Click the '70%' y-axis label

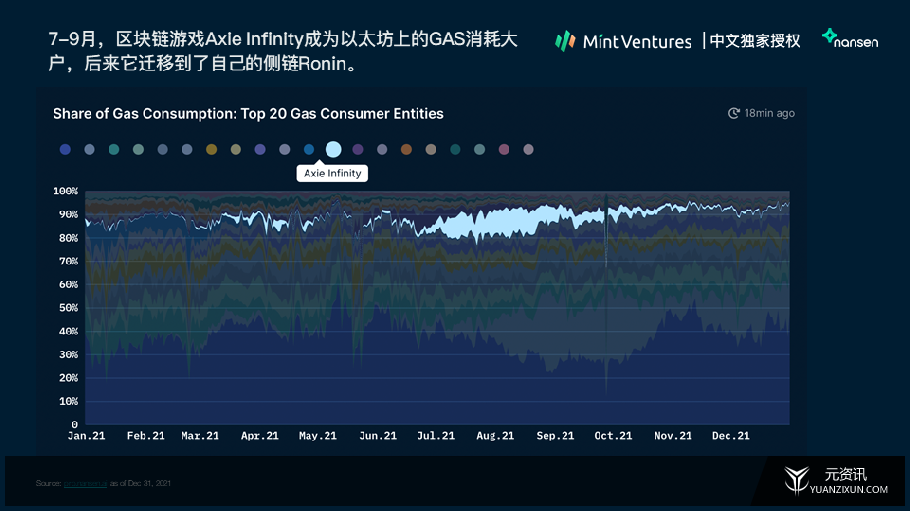coord(68,261)
